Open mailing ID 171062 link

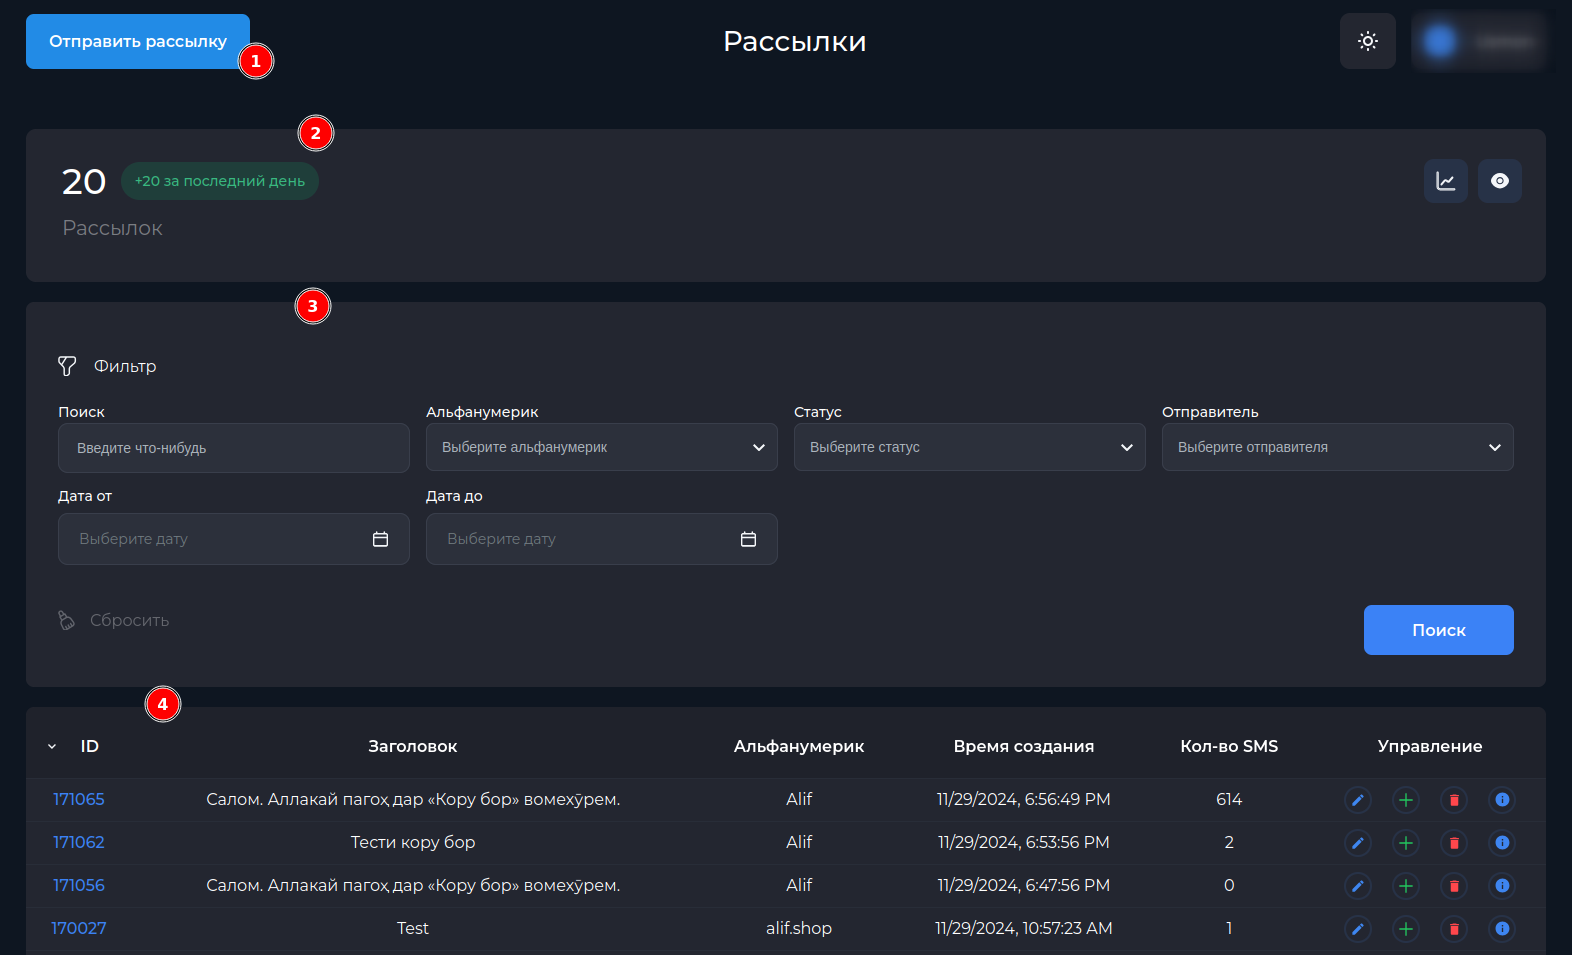(79, 842)
